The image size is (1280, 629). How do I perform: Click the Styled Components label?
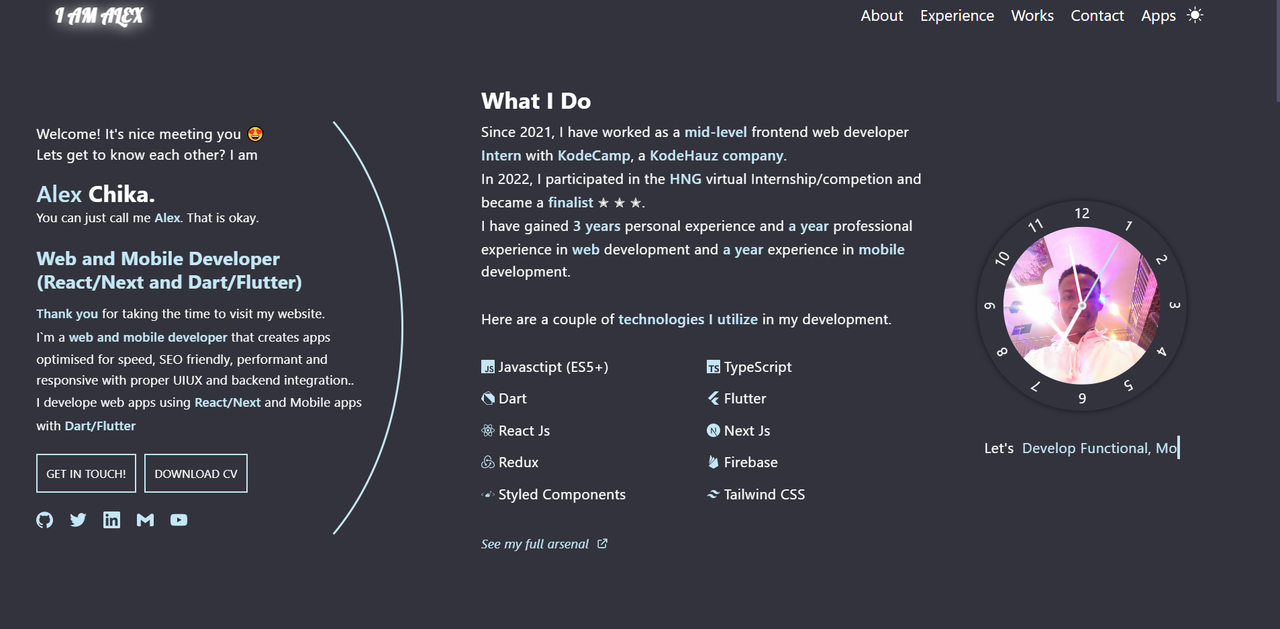pos(562,495)
